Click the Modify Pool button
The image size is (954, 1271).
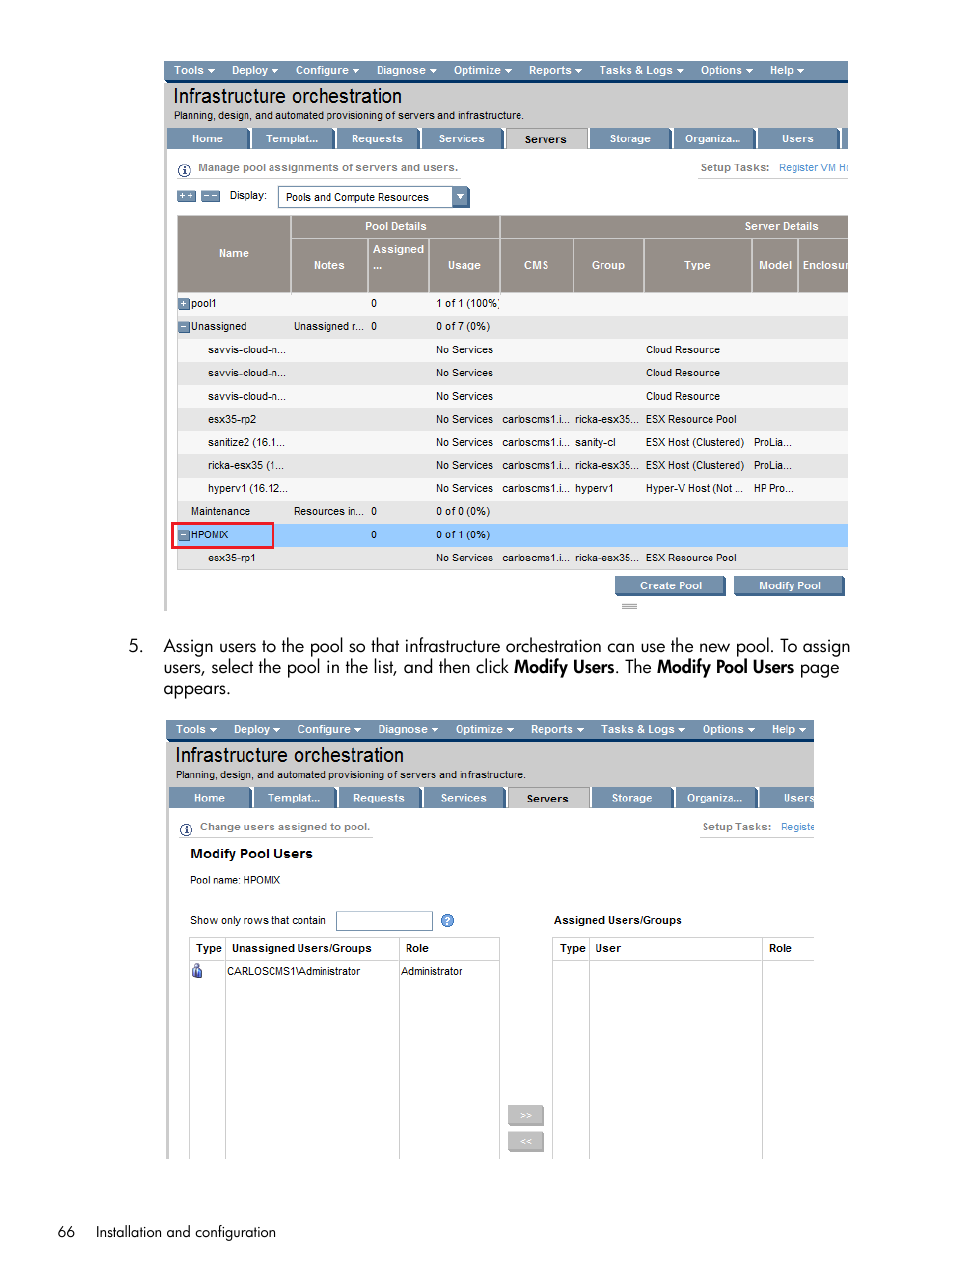790,586
